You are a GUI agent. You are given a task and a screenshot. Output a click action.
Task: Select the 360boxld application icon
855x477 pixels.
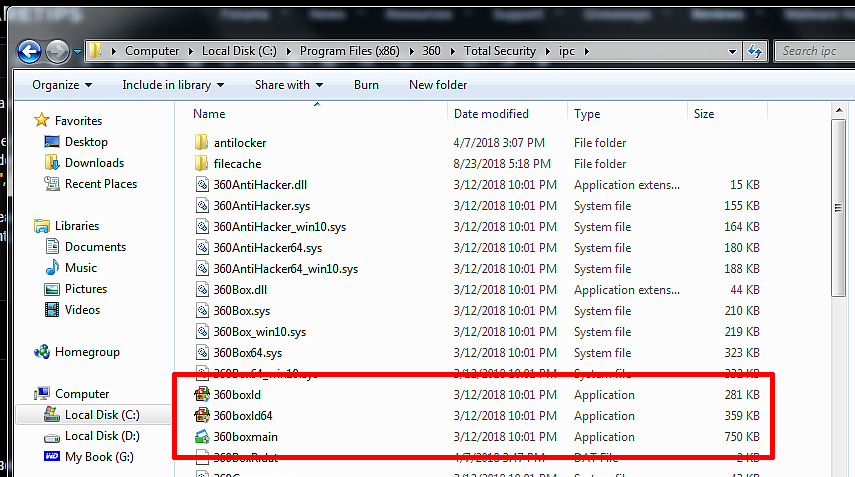[x=202, y=394]
